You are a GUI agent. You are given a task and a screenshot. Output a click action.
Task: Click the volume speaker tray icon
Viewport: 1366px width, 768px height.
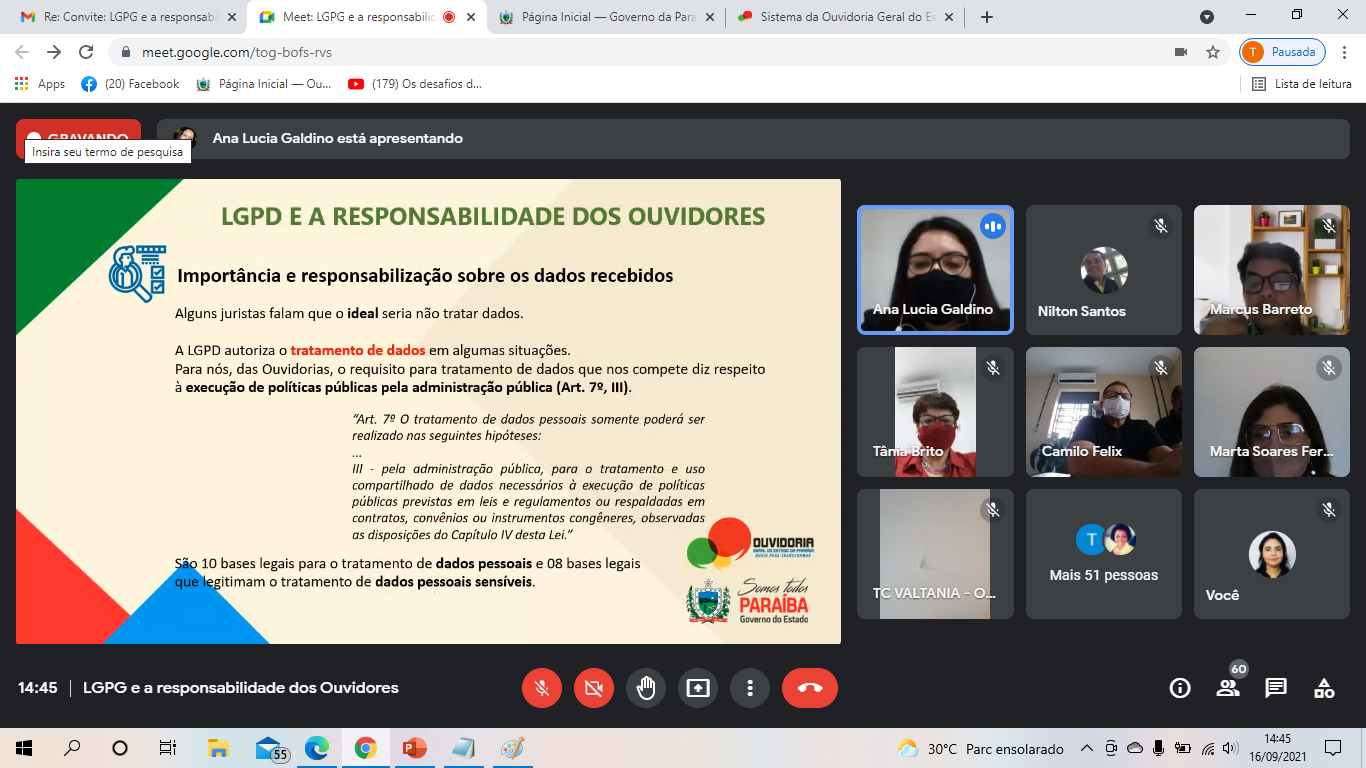pyautogui.click(x=1231, y=748)
